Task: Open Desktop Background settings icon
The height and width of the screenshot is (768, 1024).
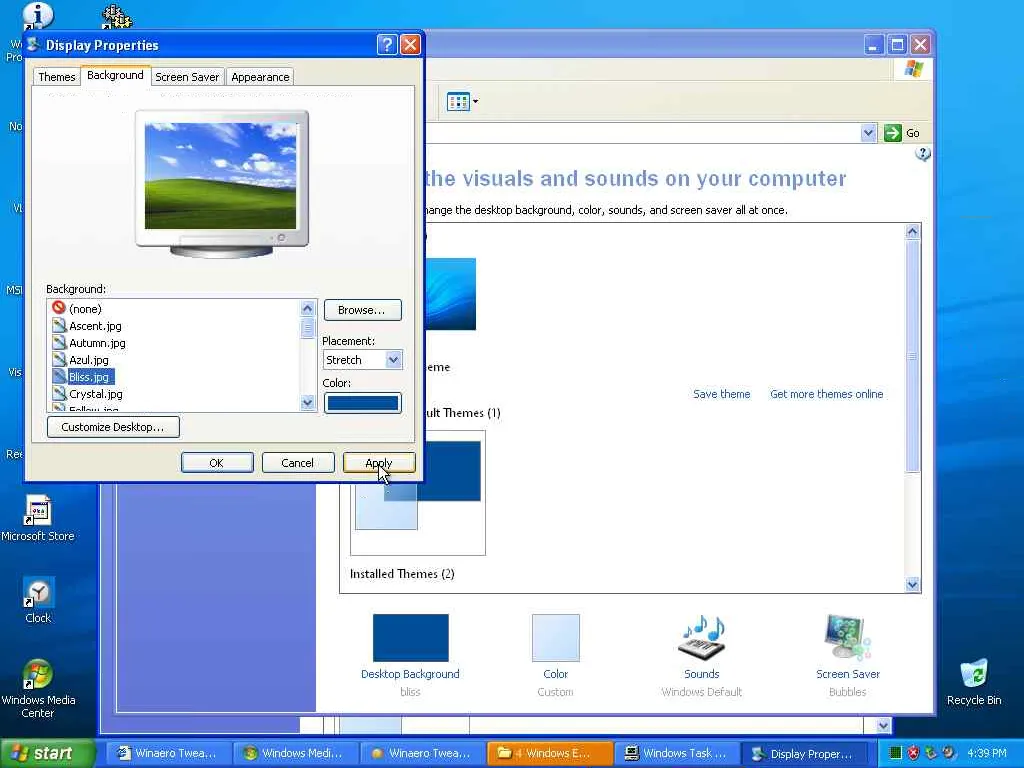Action: point(410,637)
